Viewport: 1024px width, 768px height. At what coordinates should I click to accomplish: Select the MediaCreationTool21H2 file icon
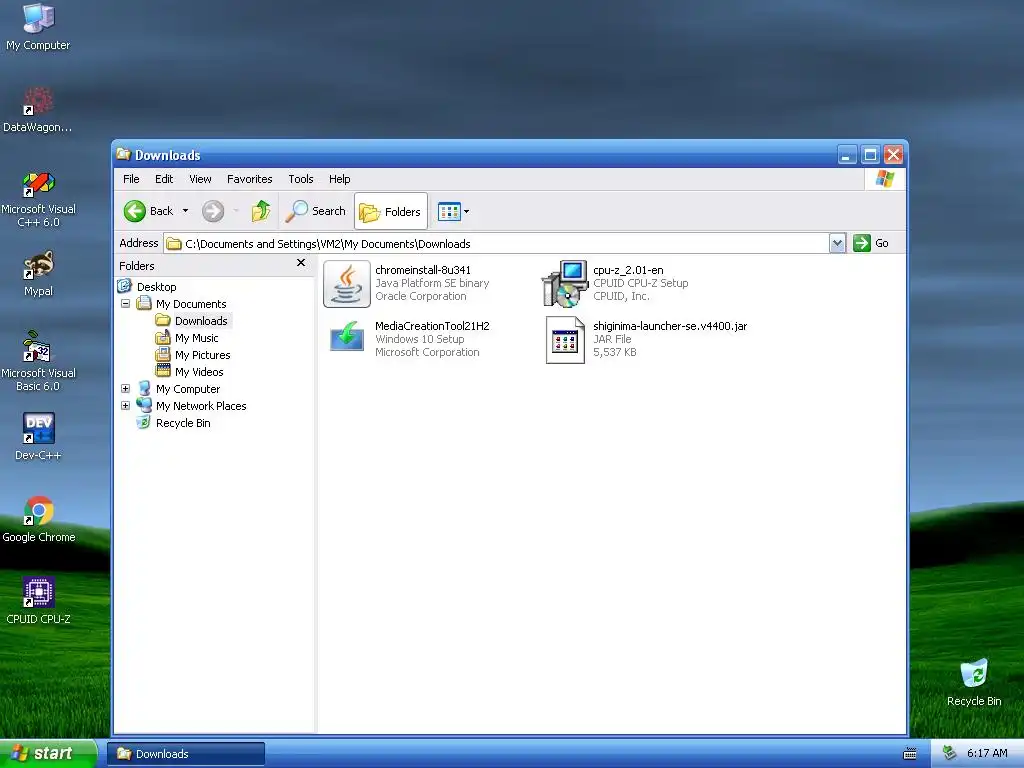point(347,338)
